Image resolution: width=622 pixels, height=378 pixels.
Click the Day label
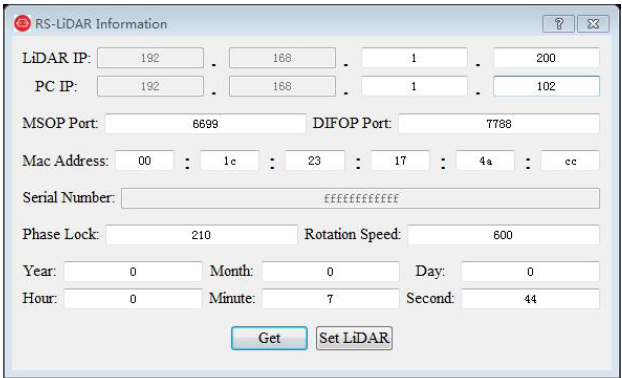point(430,271)
